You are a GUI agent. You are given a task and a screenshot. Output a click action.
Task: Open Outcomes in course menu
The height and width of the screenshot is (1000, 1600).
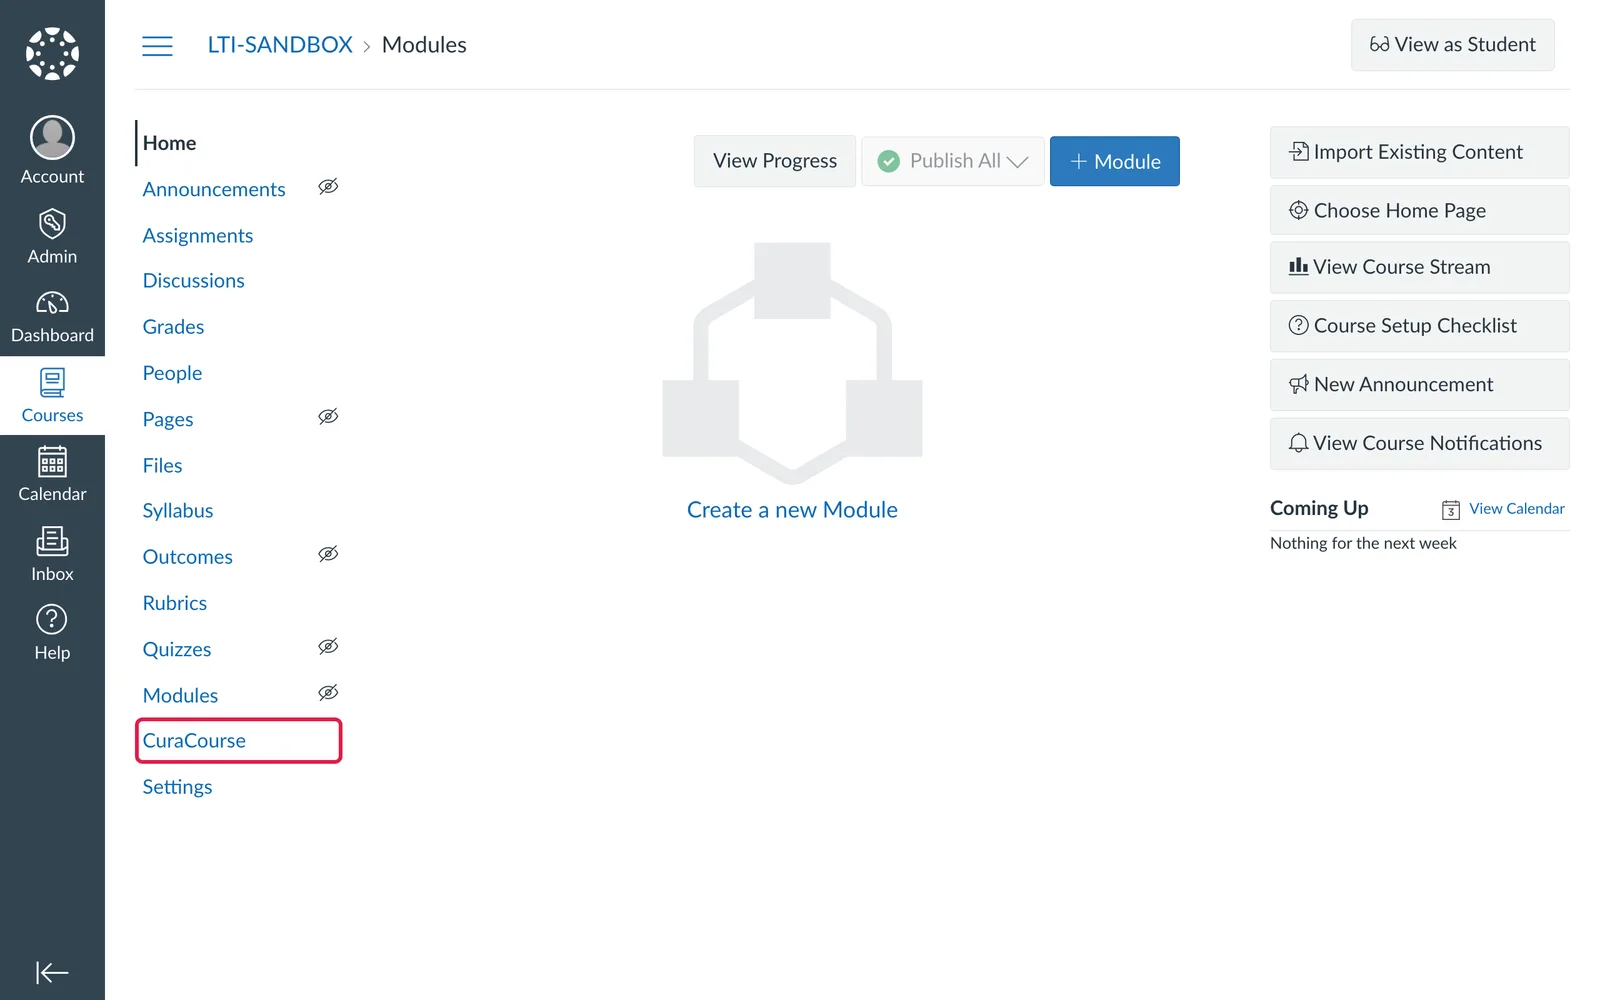coord(188,557)
